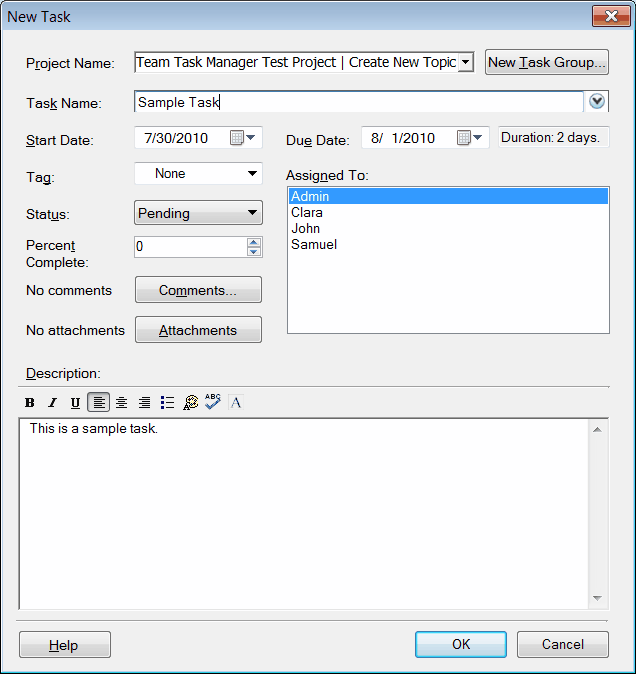
Task: Toggle underline formatting in description toolbar
Action: pyautogui.click(x=75, y=403)
